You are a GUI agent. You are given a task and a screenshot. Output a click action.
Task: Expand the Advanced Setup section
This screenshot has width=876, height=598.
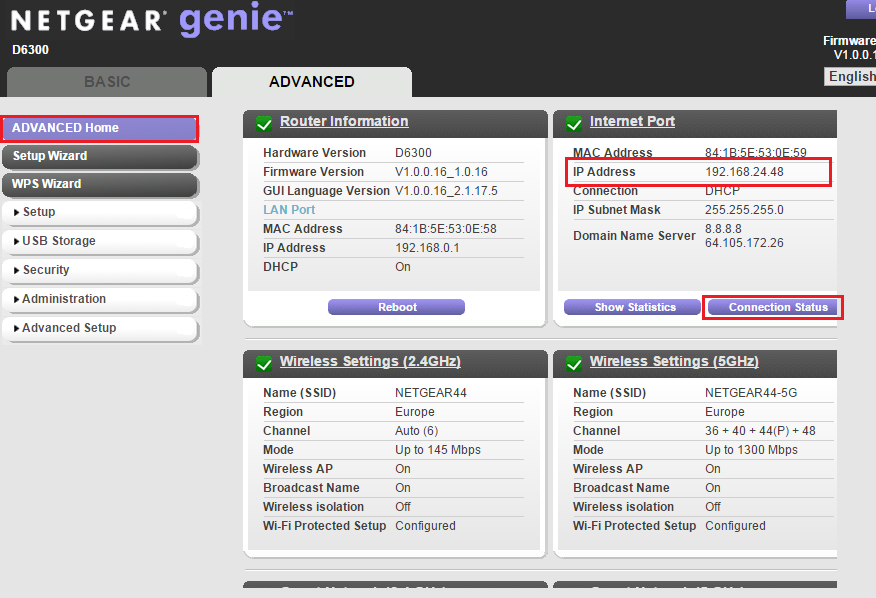[100, 328]
